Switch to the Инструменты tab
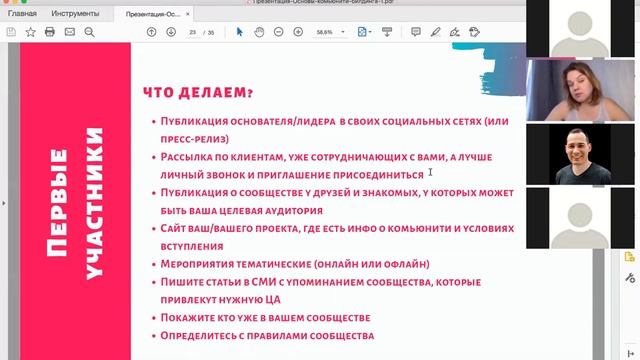The image size is (640, 360). point(75,13)
